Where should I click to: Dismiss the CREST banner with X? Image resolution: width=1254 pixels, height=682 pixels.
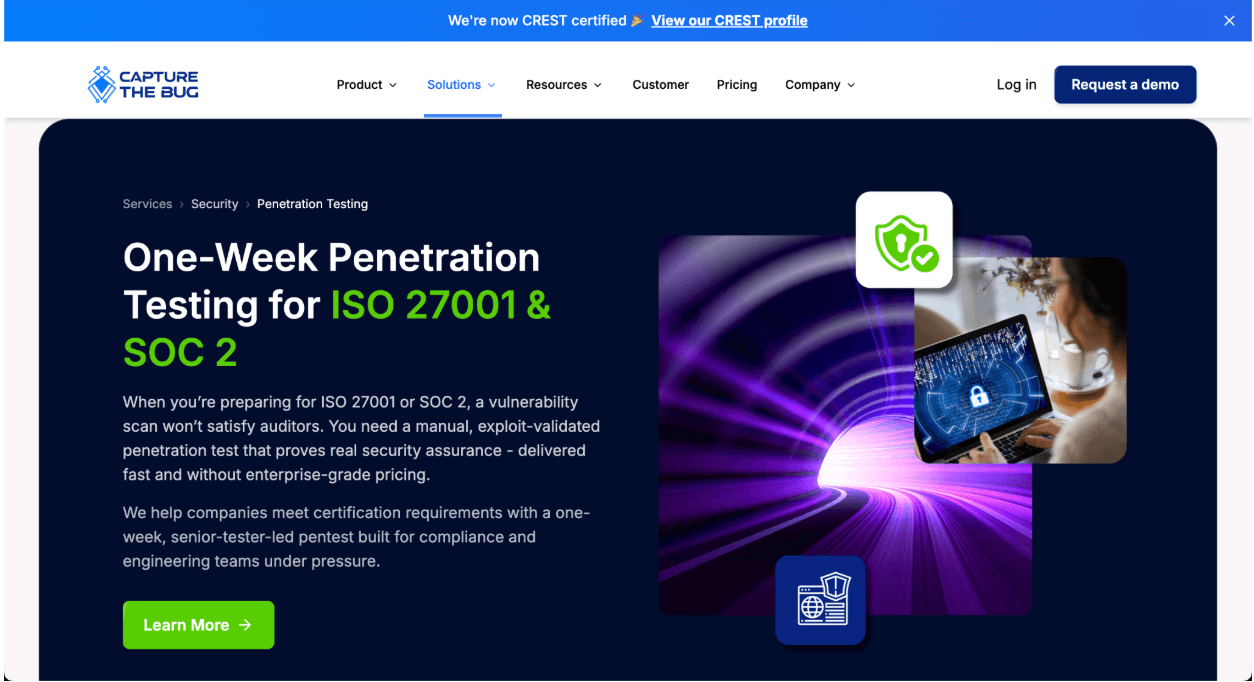pyautogui.click(x=1229, y=20)
